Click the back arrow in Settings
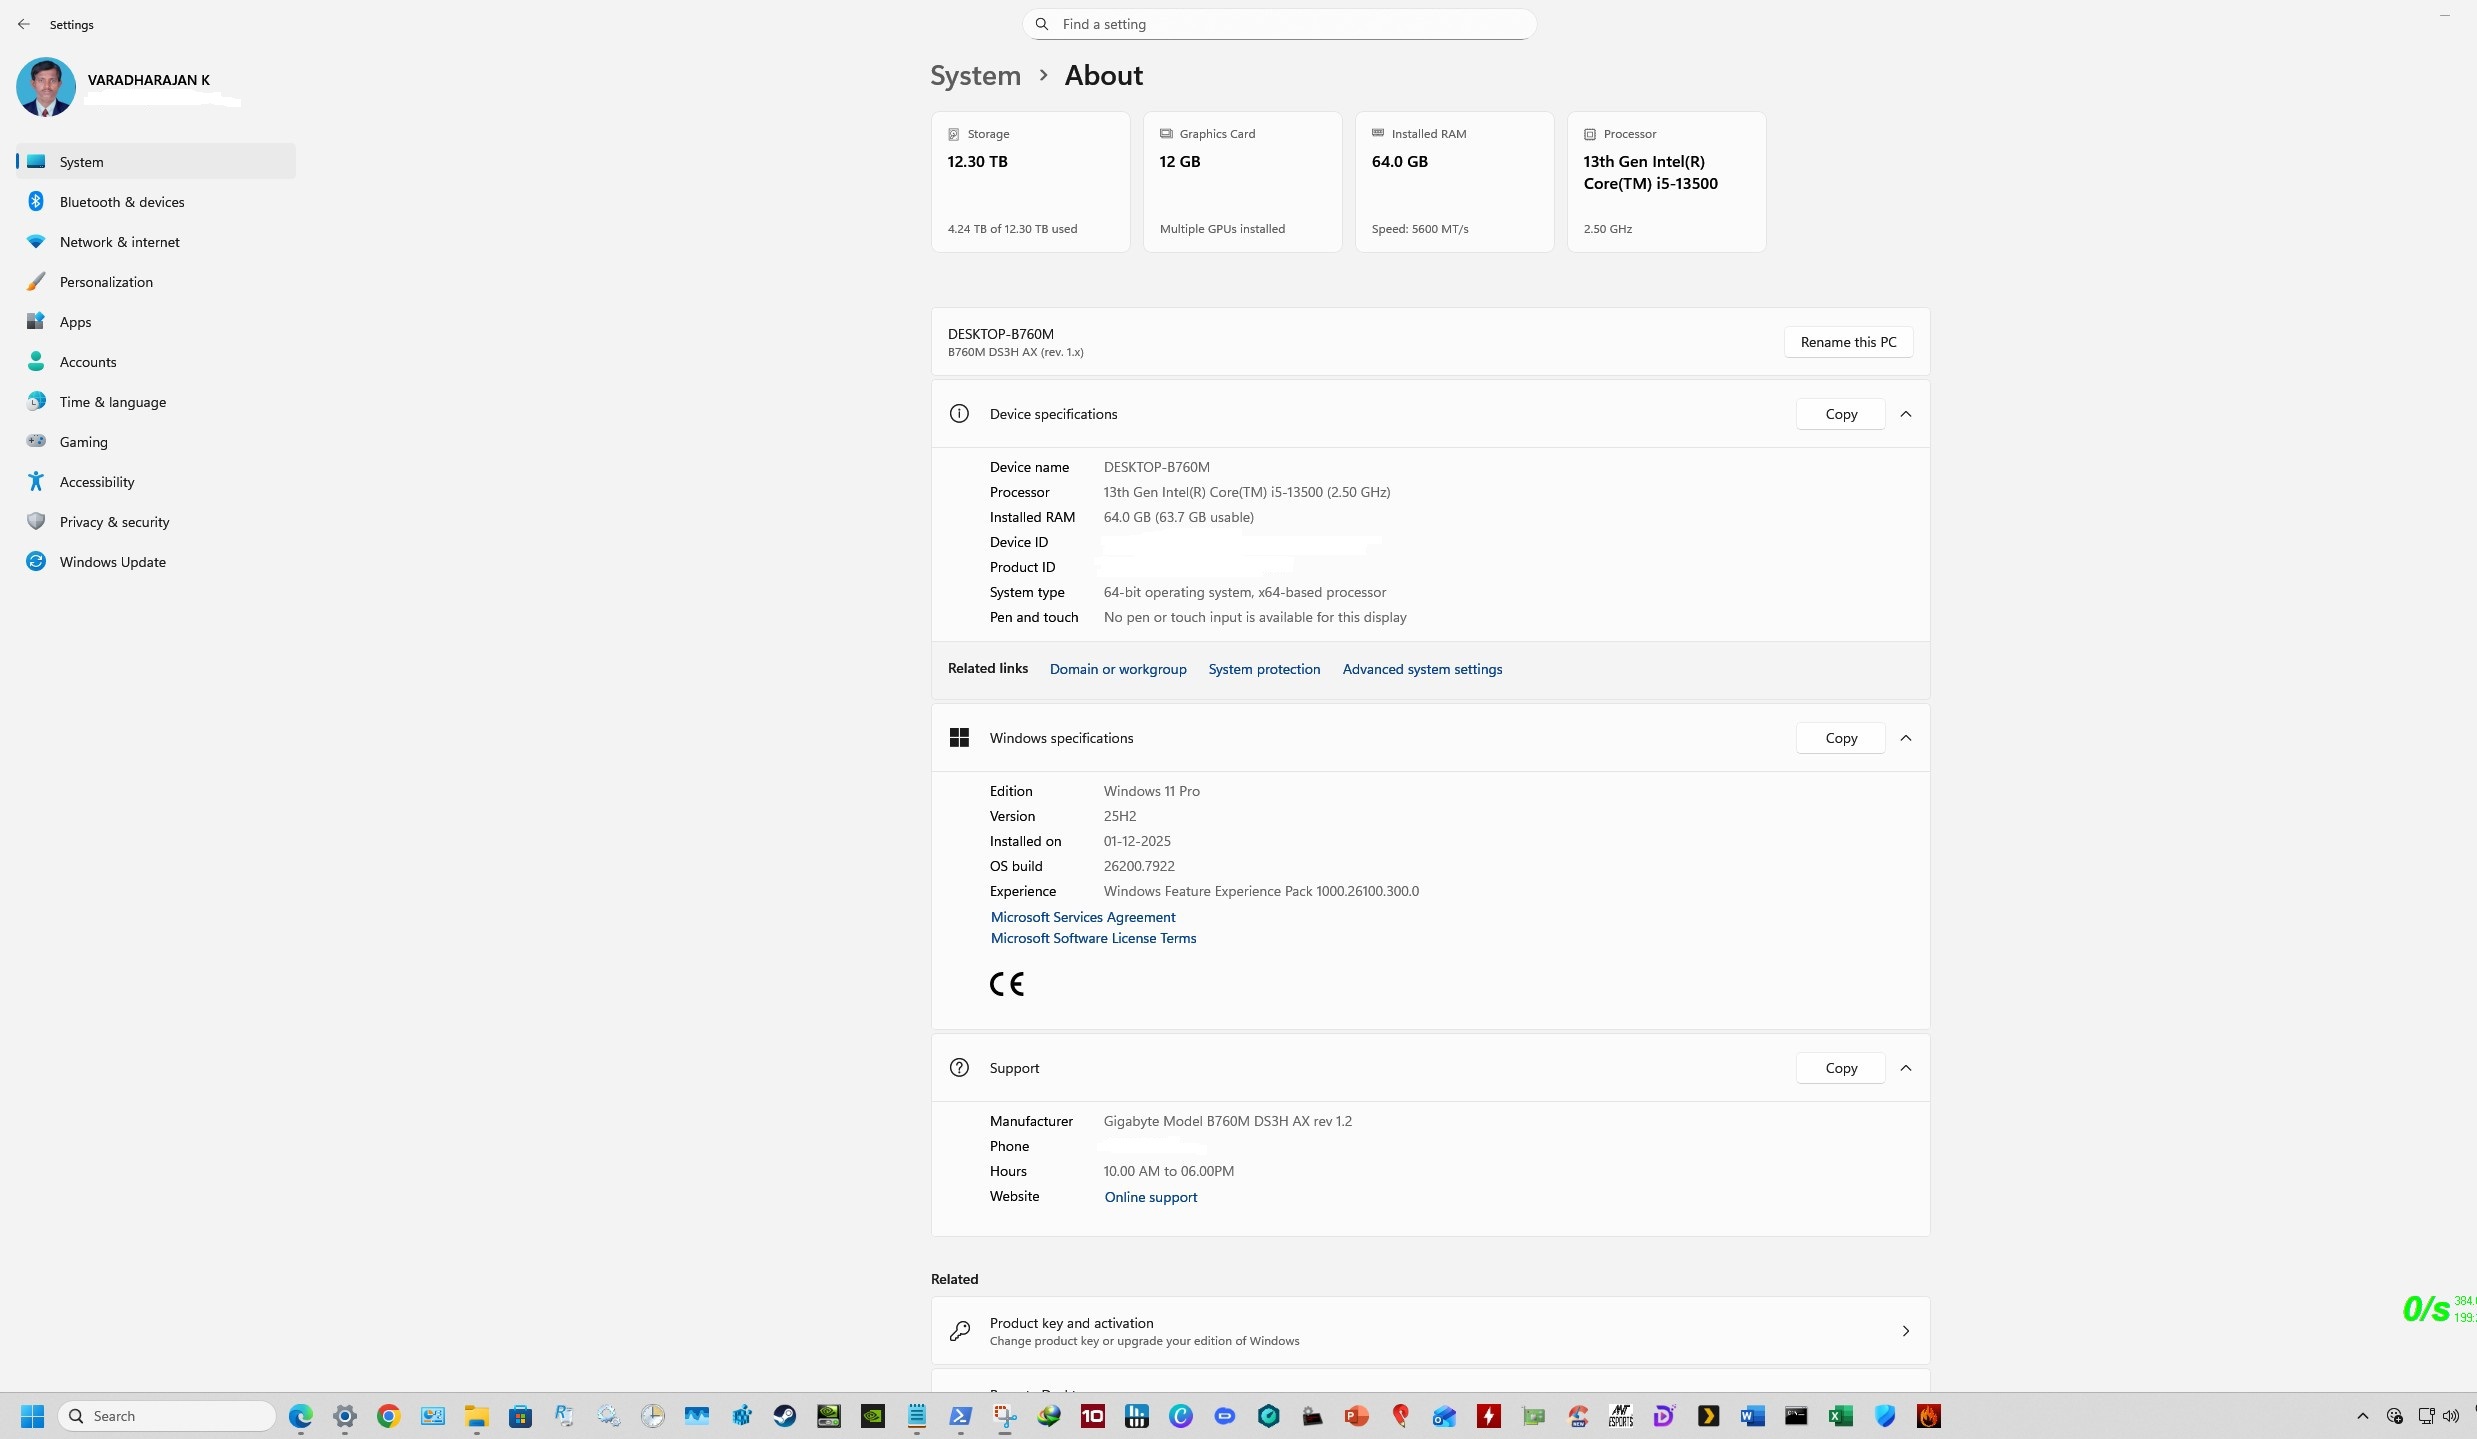 click(24, 24)
